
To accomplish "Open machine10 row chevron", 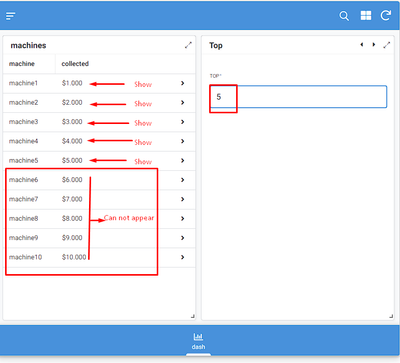I will coord(182,257).
